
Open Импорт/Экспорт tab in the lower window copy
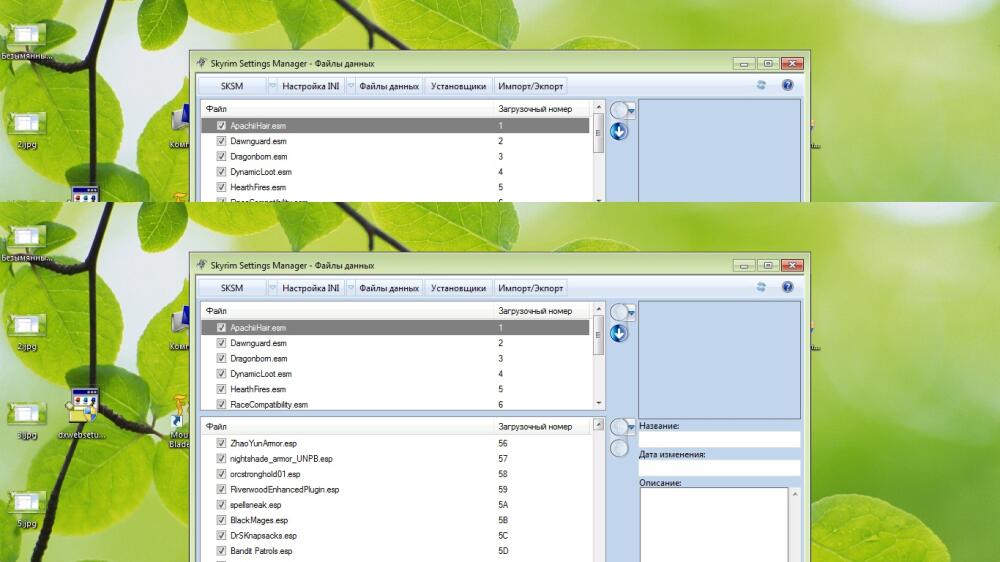pyautogui.click(x=531, y=288)
